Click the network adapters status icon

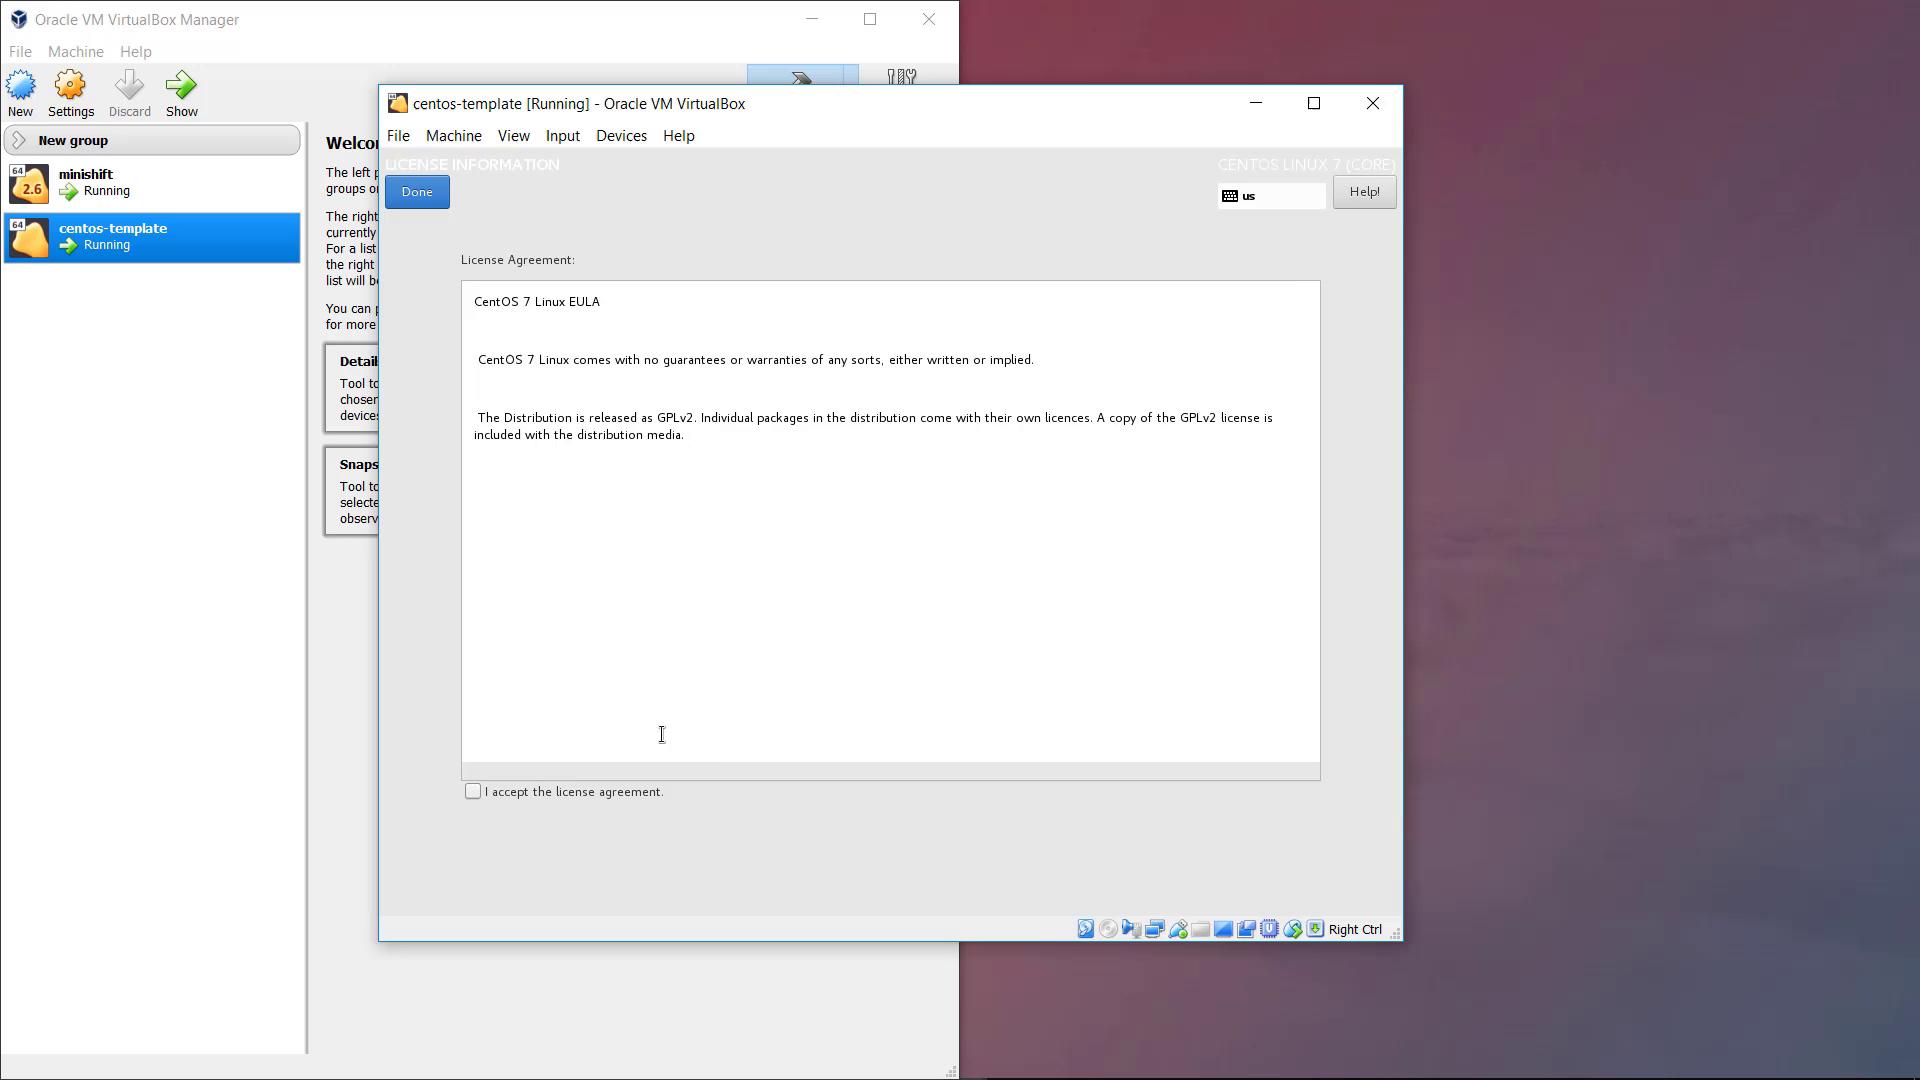tap(1154, 929)
